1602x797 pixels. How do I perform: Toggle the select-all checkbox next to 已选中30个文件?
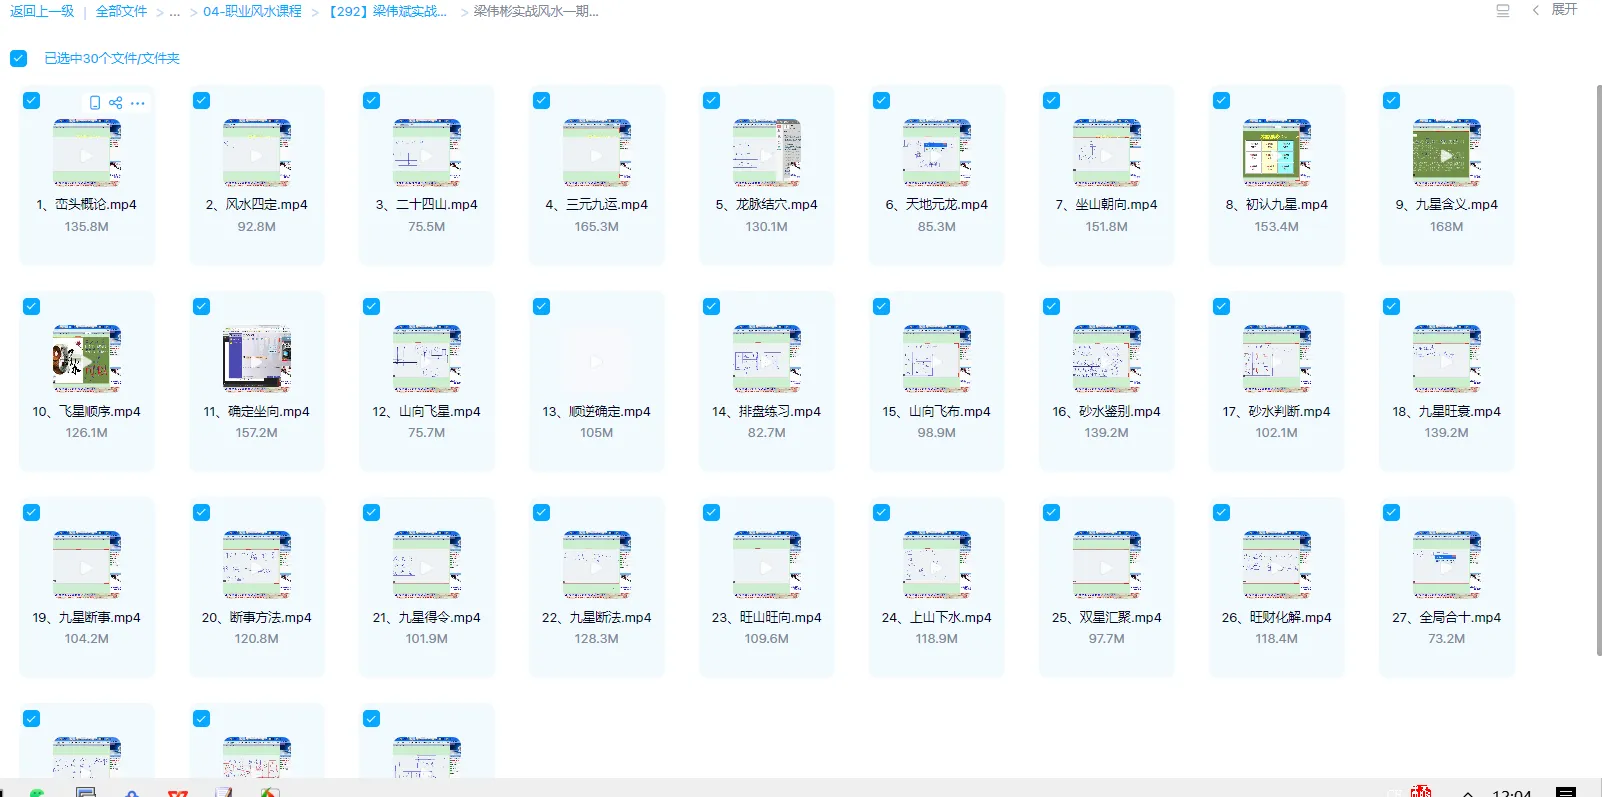coord(19,58)
